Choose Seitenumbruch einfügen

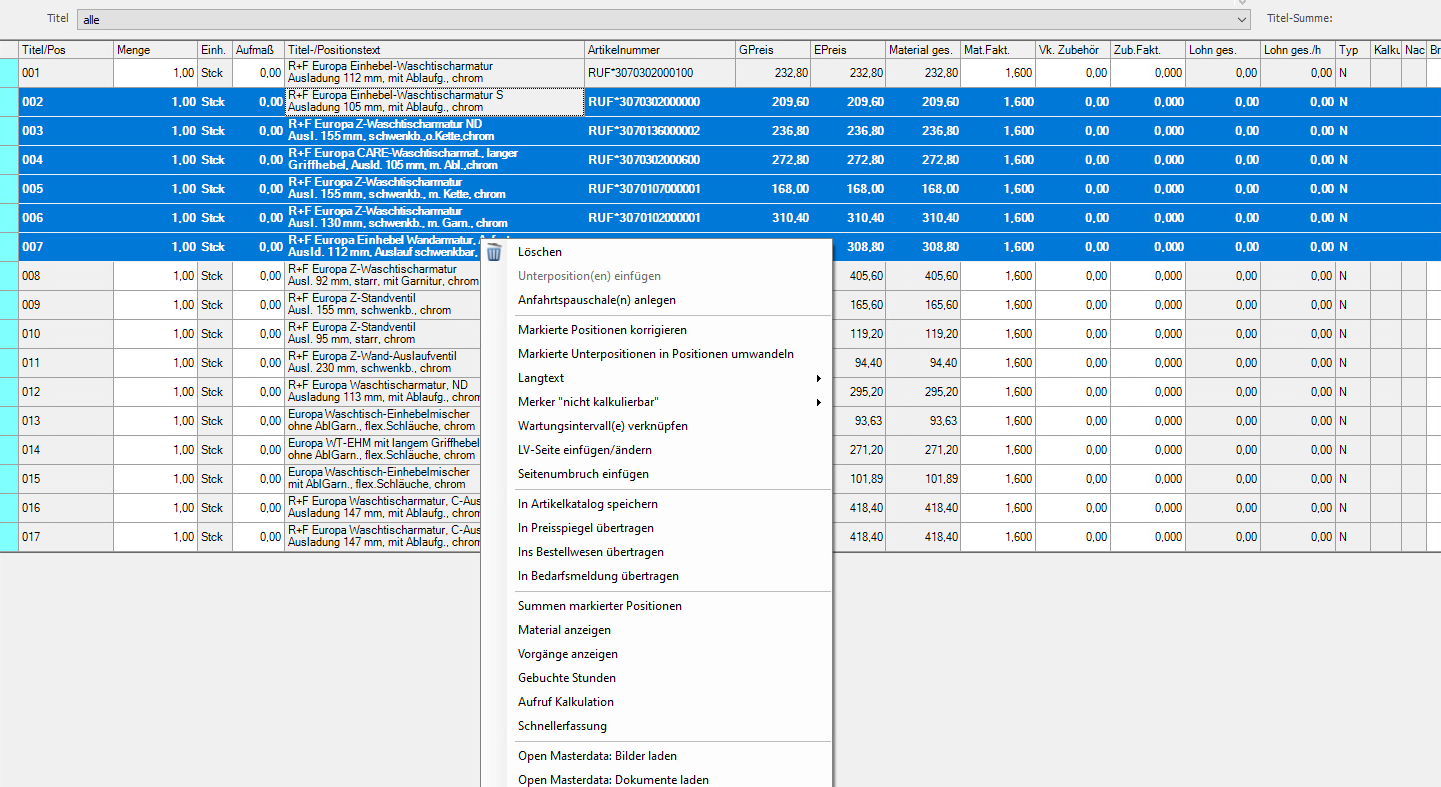(583, 474)
